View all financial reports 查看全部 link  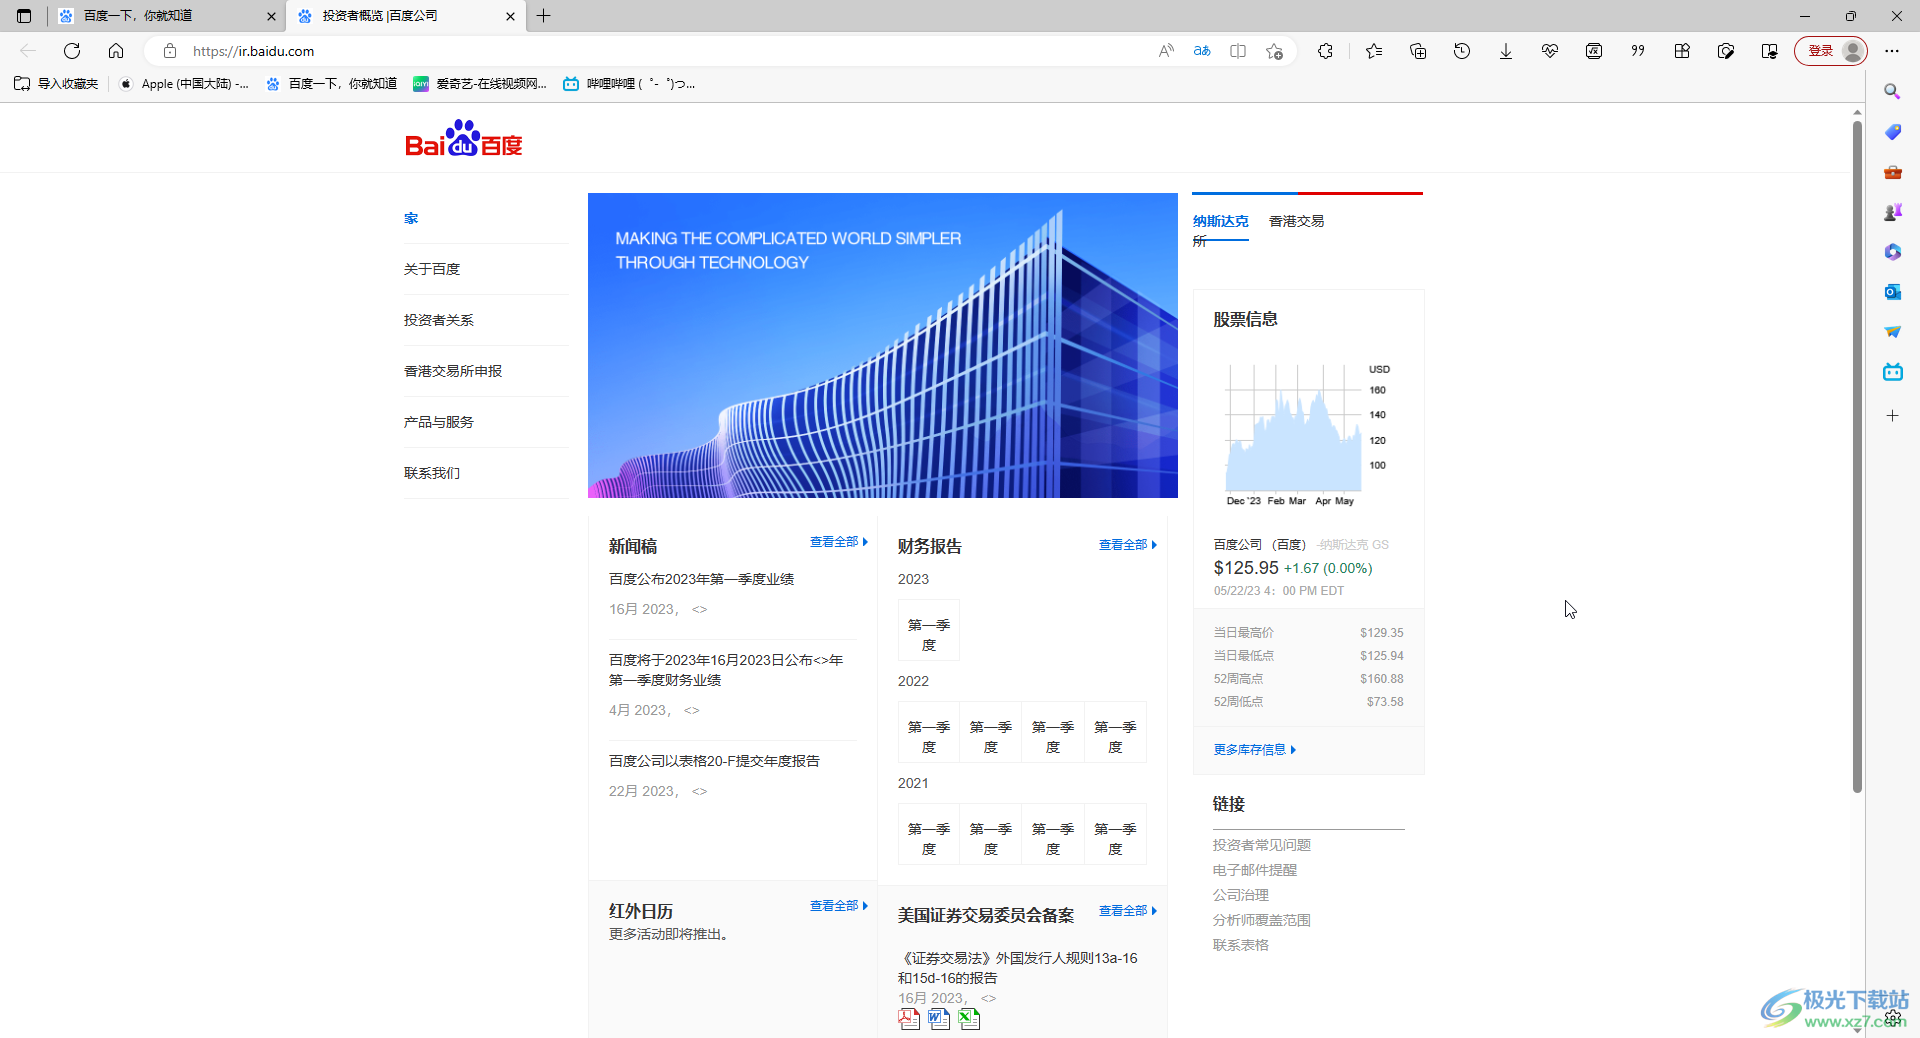click(1127, 545)
